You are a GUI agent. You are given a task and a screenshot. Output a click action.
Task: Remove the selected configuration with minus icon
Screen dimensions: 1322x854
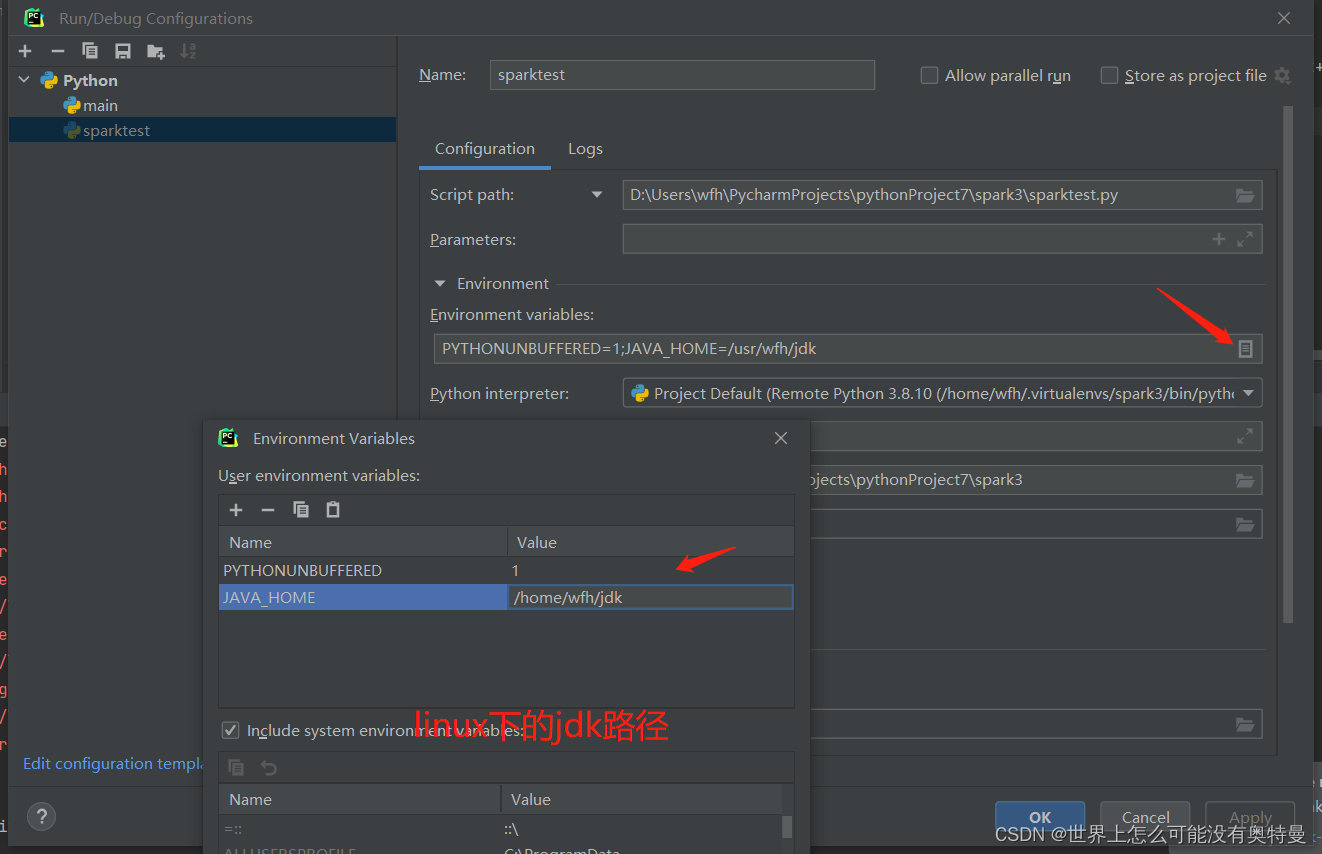click(58, 51)
